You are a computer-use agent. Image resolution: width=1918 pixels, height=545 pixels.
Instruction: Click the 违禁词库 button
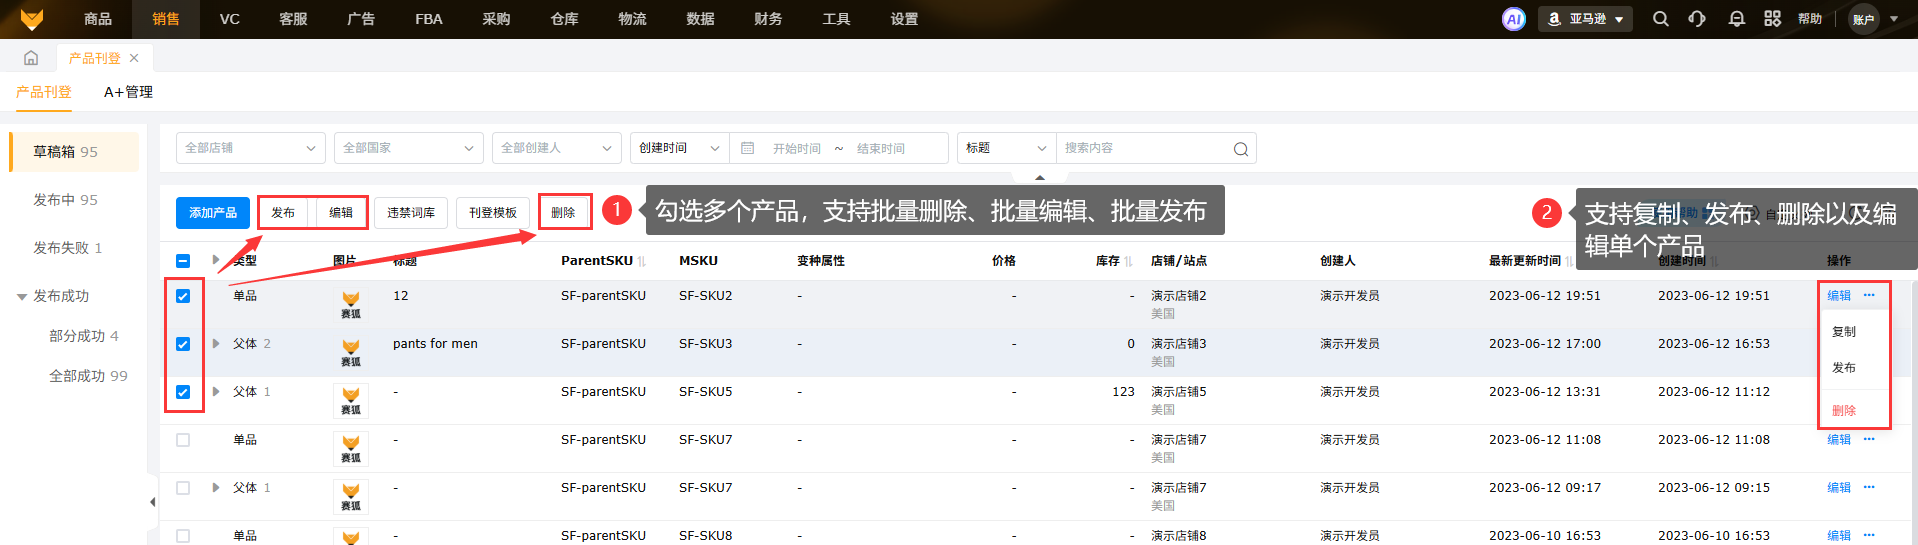pyautogui.click(x=411, y=213)
